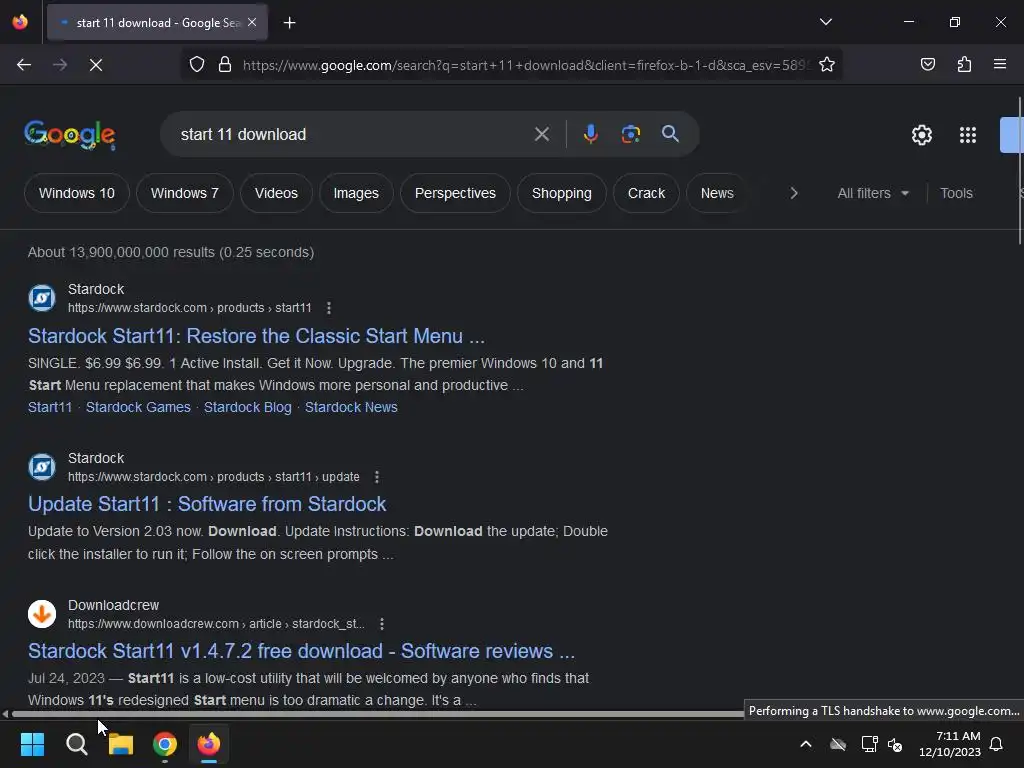Search by image with Google Lens

pyautogui.click(x=630, y=135)
